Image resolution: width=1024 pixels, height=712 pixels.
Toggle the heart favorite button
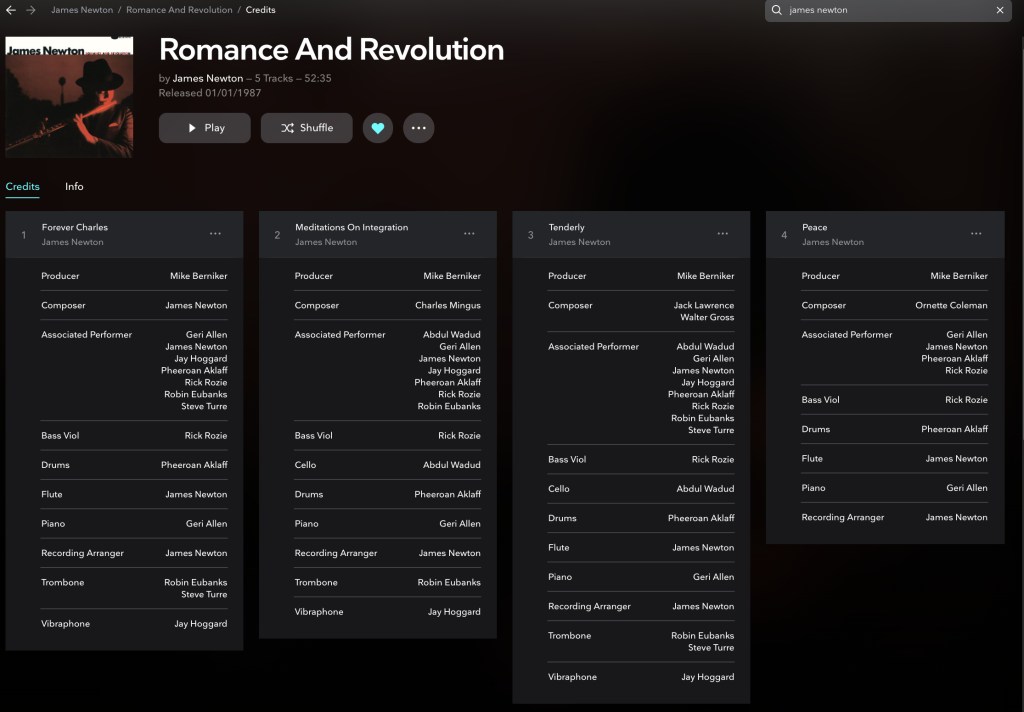(377, 128)
